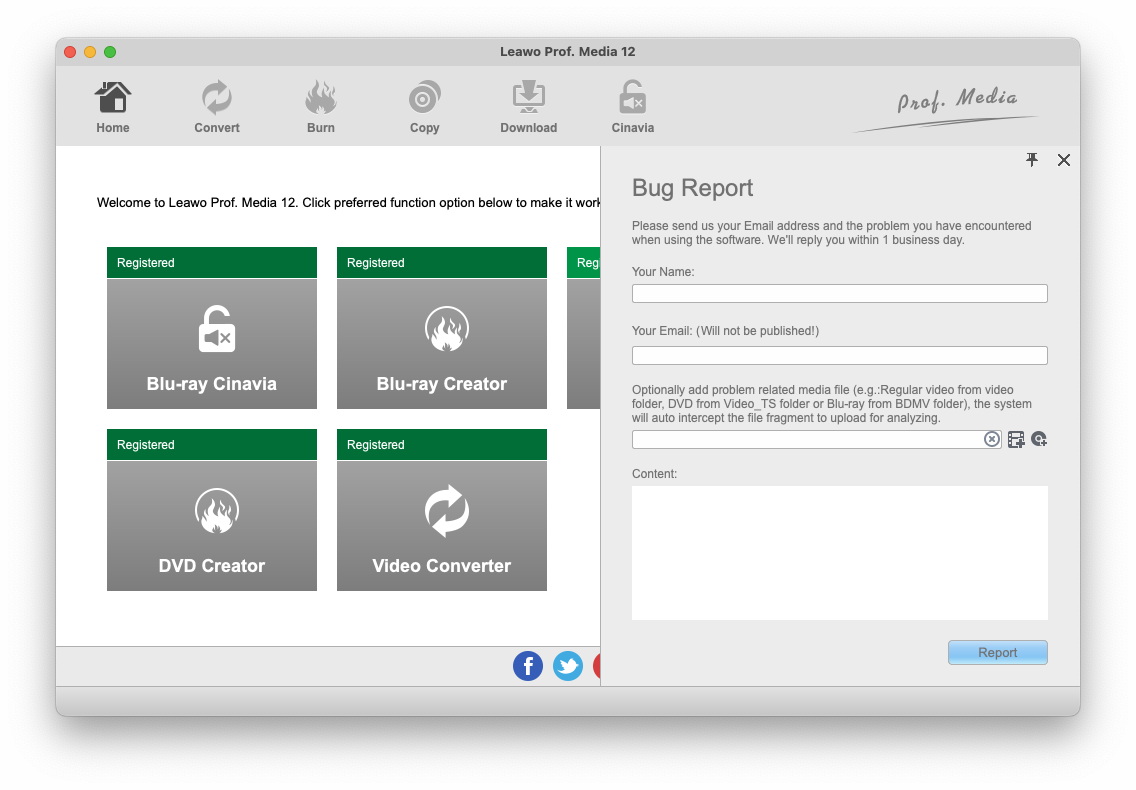The image size is (1136, 790).
Task: Submit with the Report button
Action: 998,652
